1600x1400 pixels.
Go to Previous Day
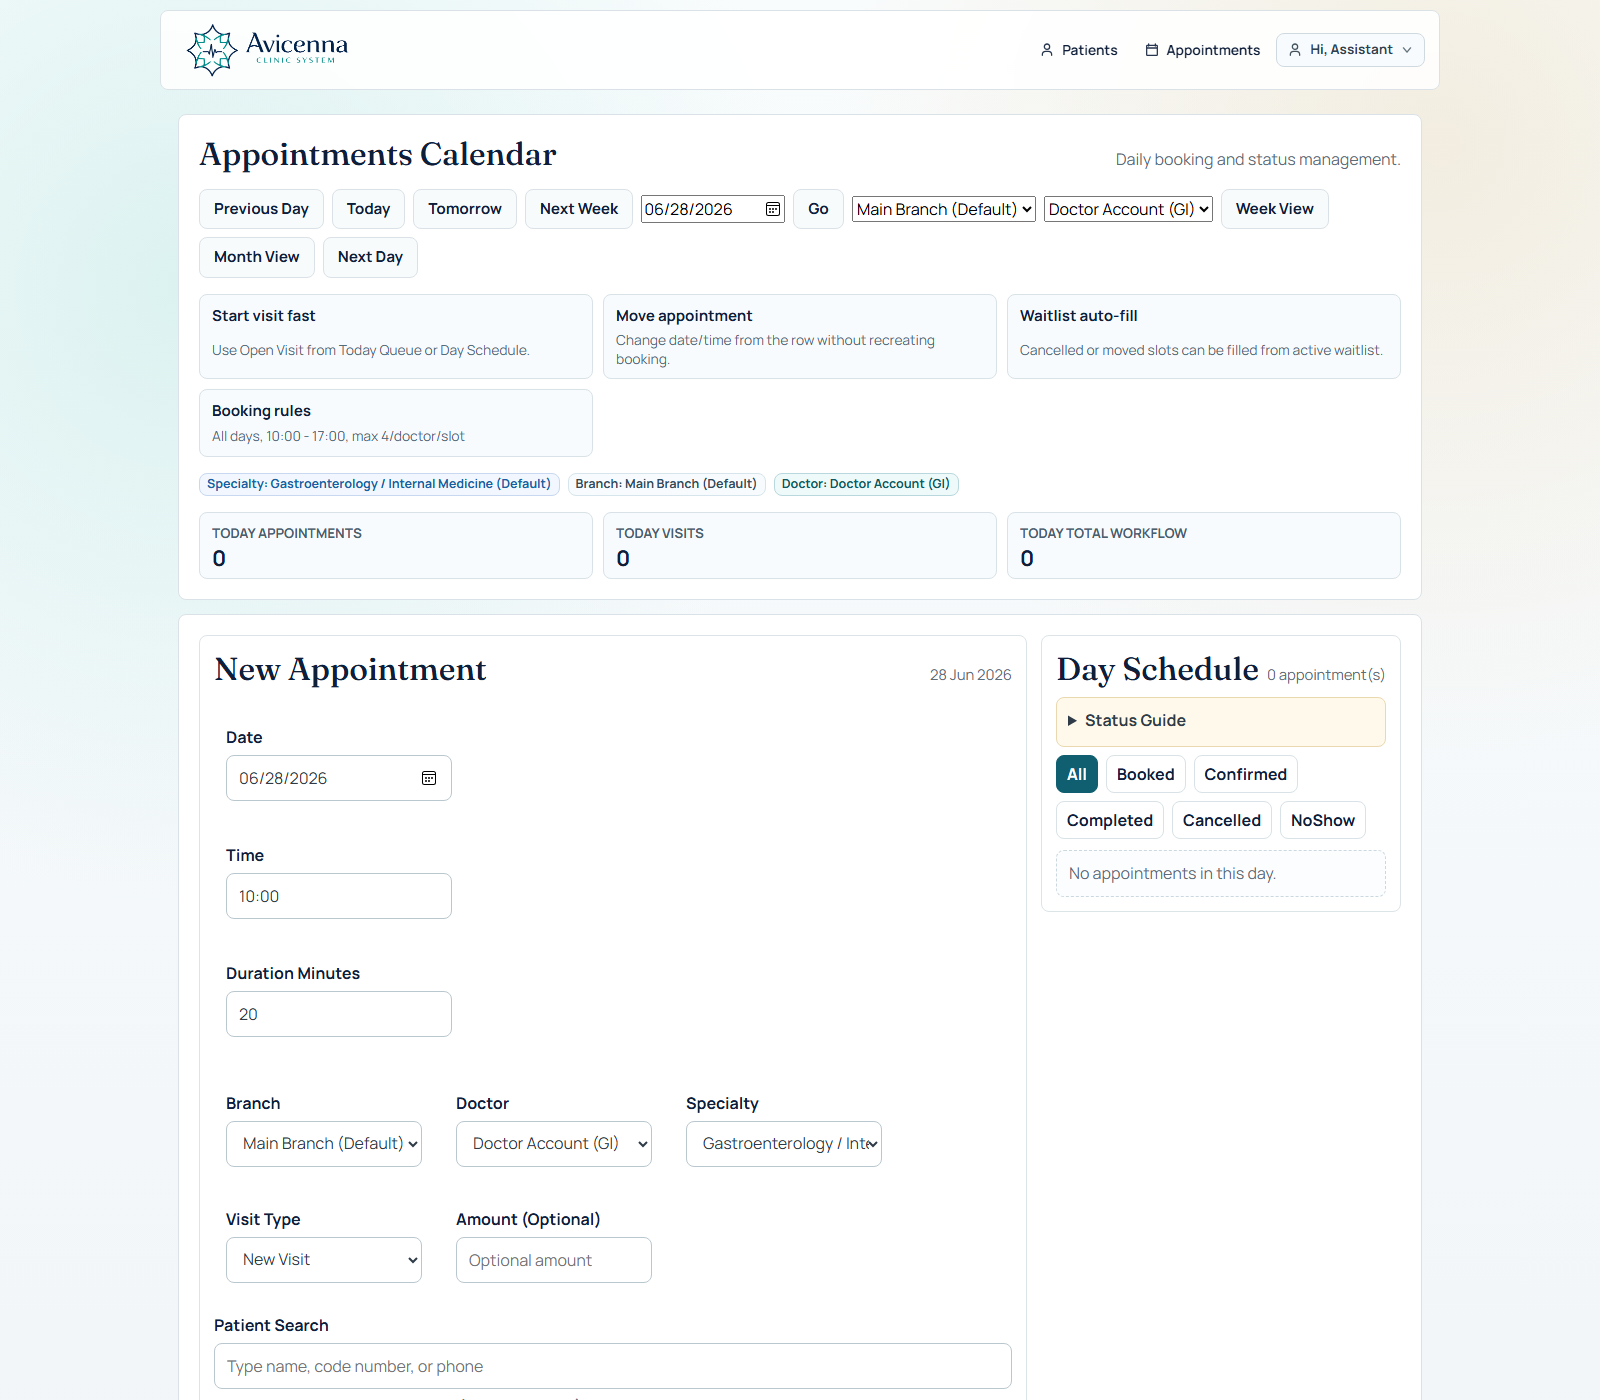point(261,209)
